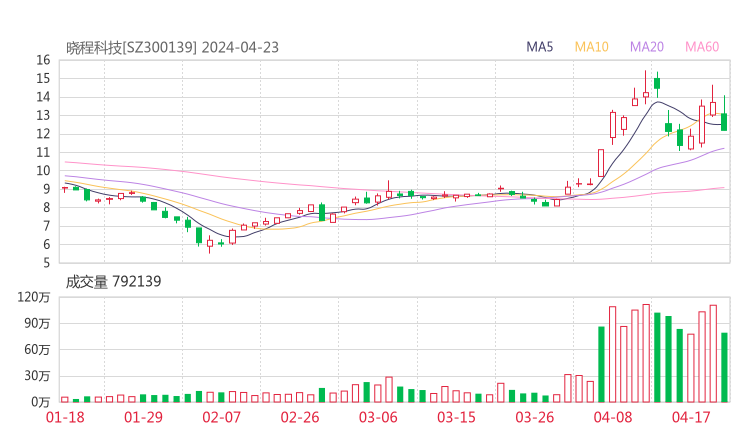Click the 03-06 date axis label
740x440 pixels.
tap(378, 417)
